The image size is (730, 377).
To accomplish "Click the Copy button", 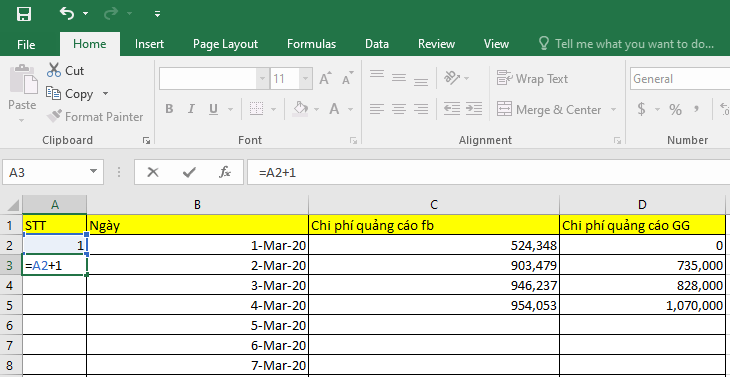I will click(x=70, y=94).
